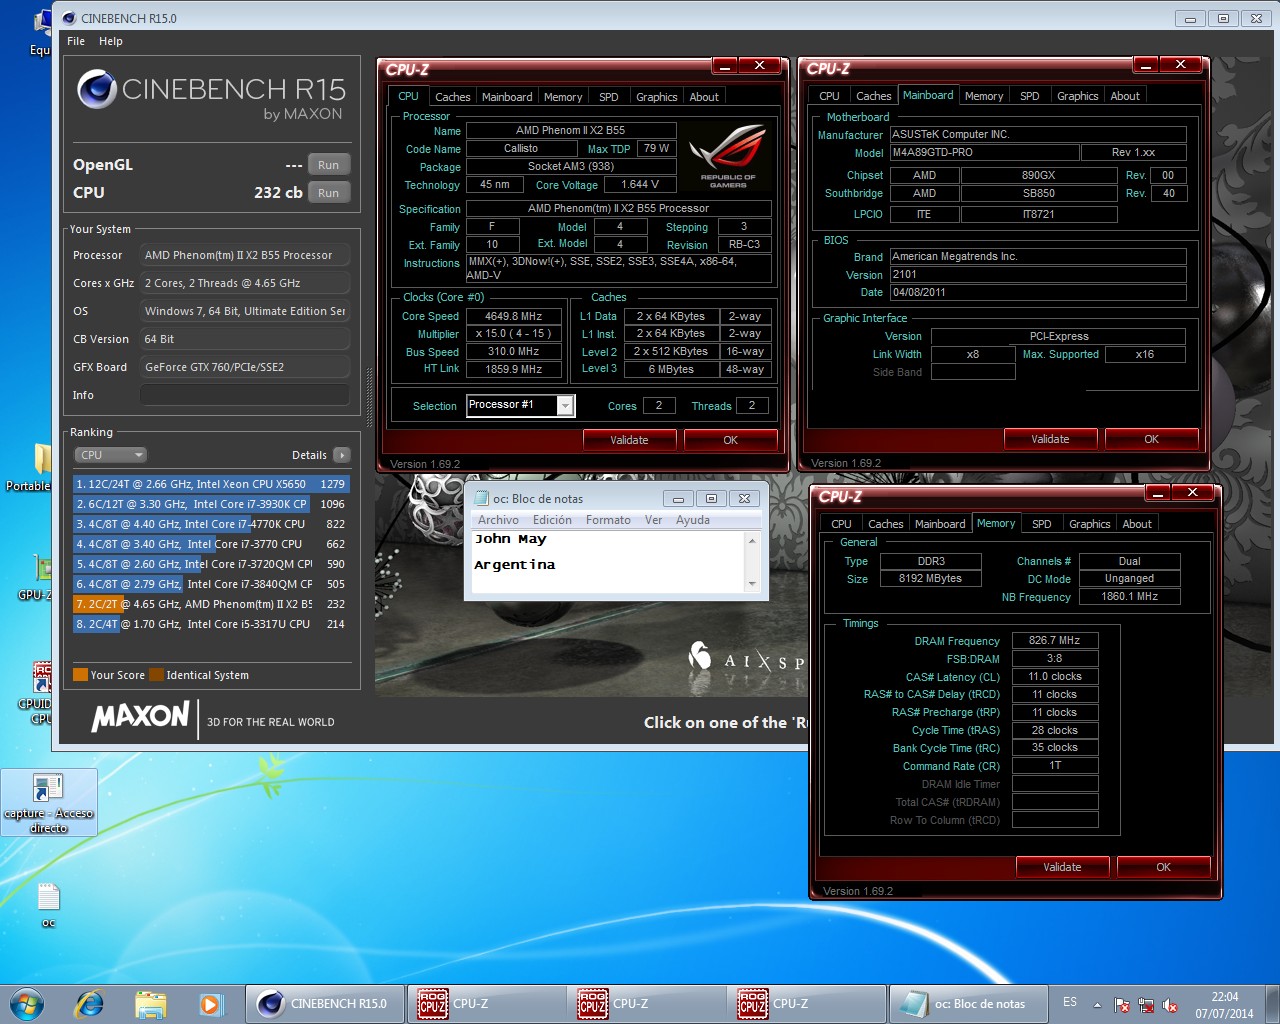The height and width of the screenshot is (1024, 1280).
Task: Click the Cinebench title bar icon
Action: 69,18
